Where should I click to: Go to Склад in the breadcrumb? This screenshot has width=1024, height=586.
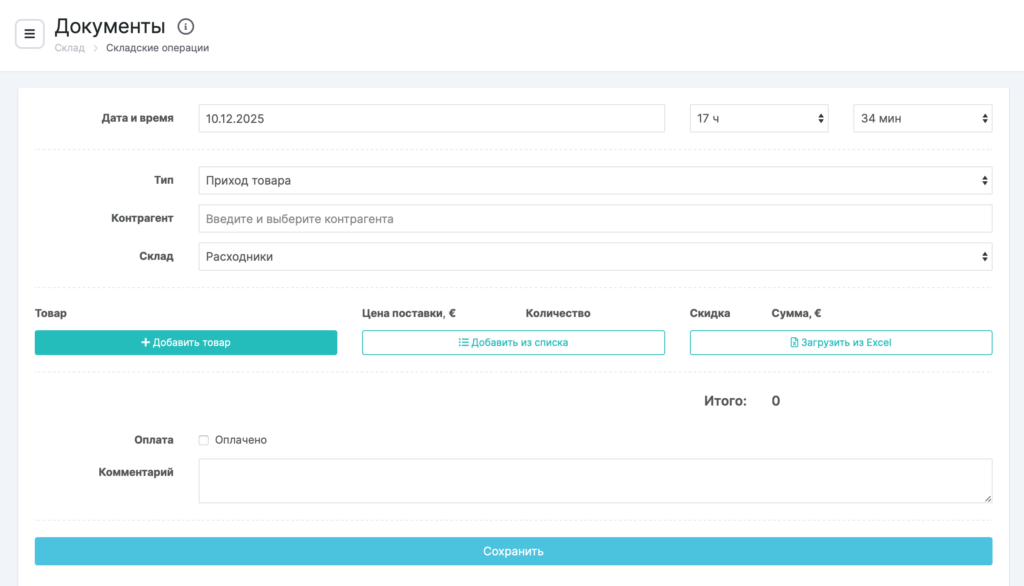[69, 48]
